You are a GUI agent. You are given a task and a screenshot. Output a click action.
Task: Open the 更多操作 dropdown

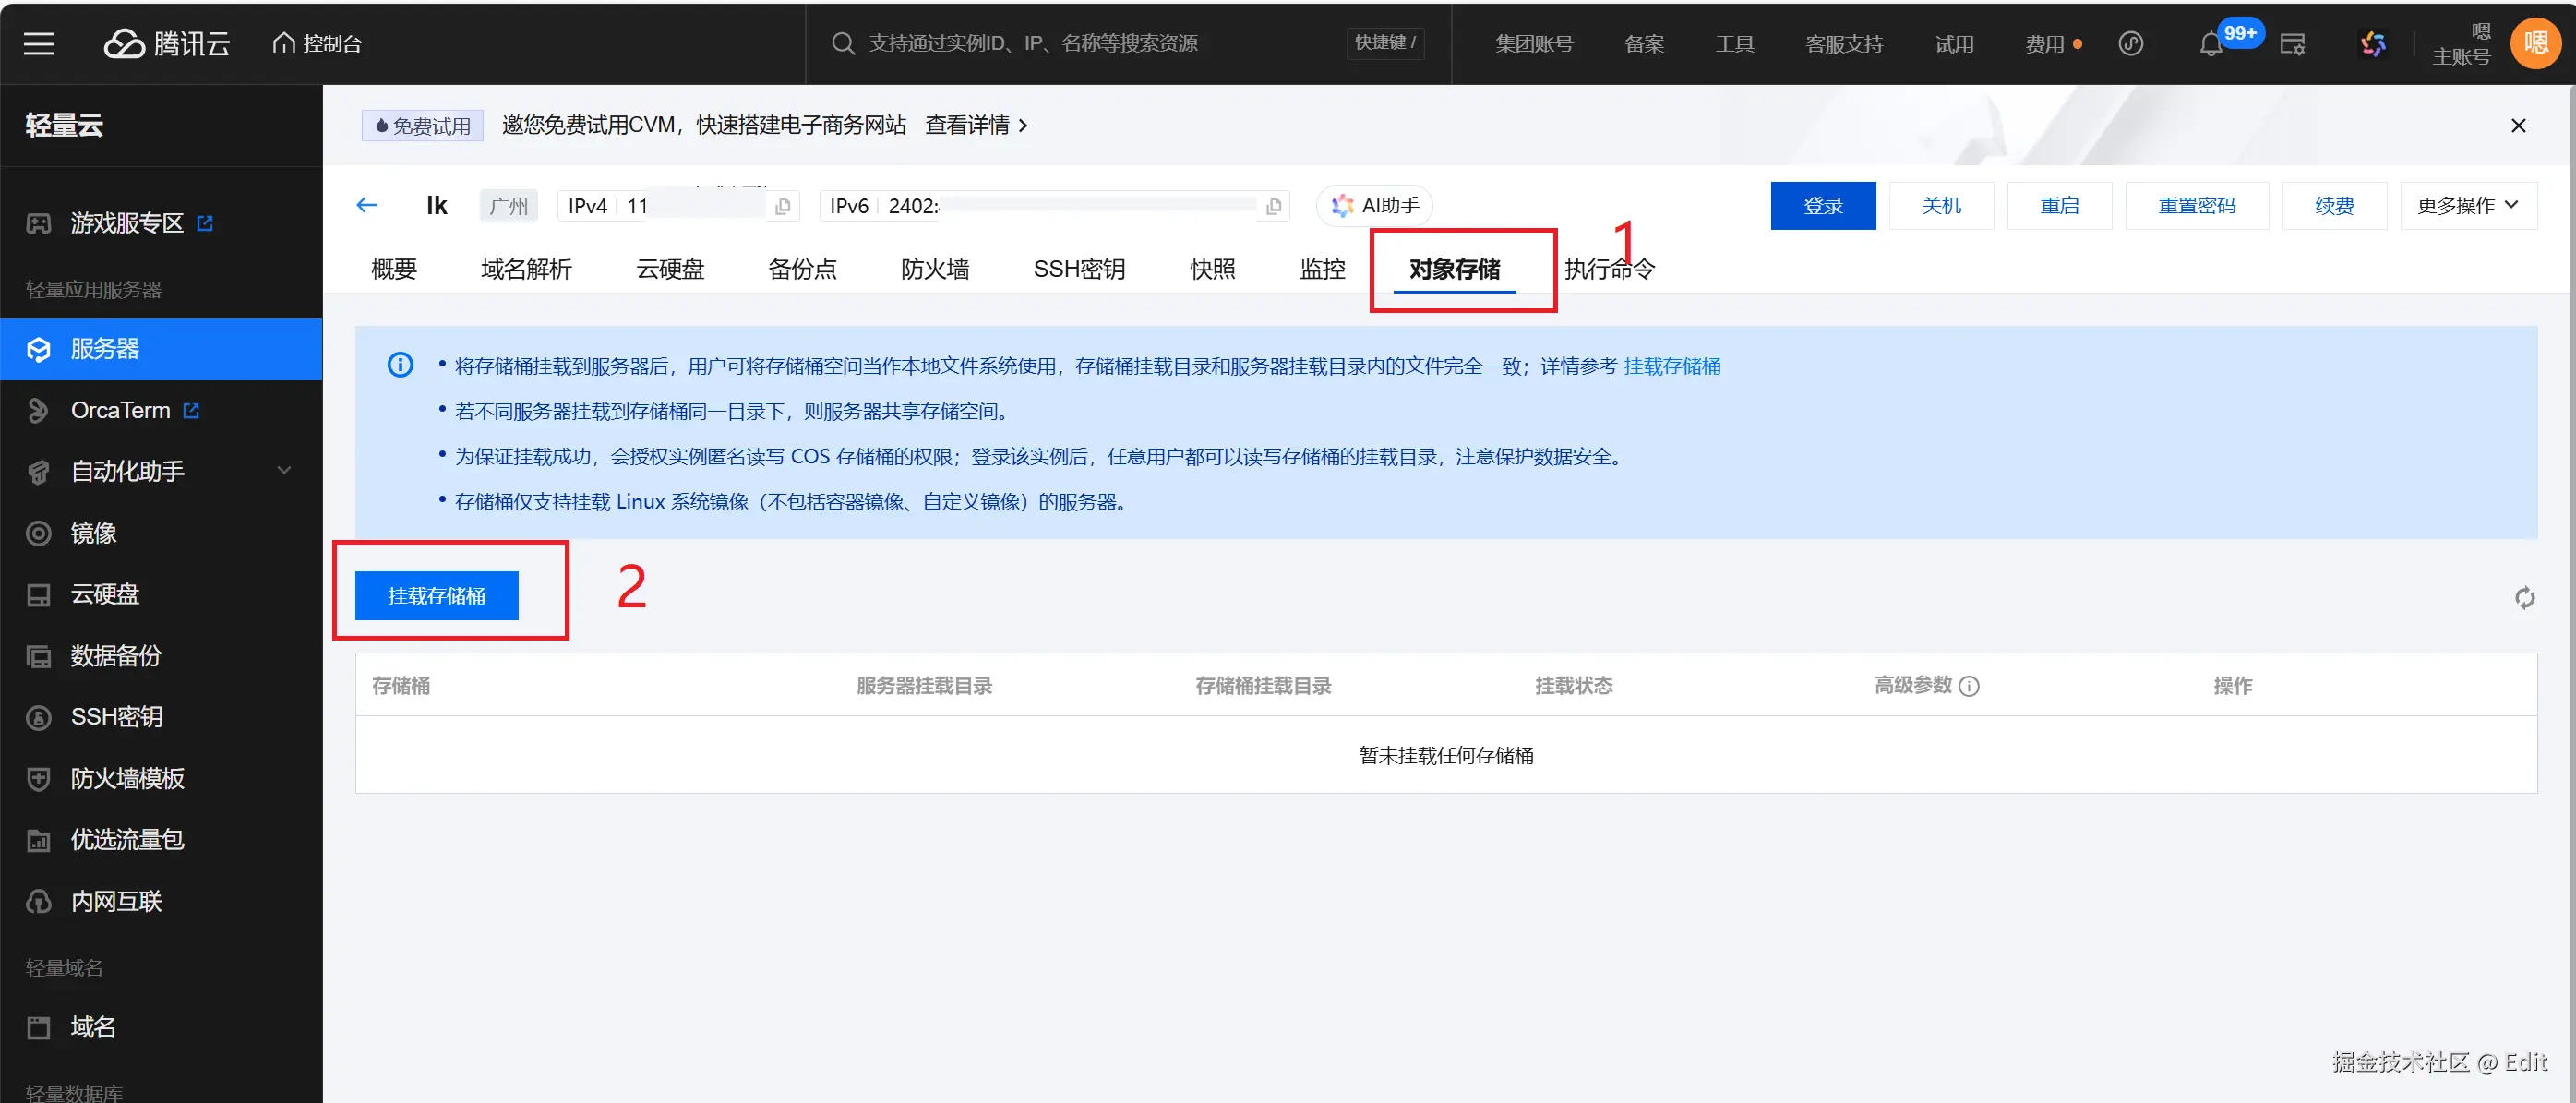click(2468, 205)
